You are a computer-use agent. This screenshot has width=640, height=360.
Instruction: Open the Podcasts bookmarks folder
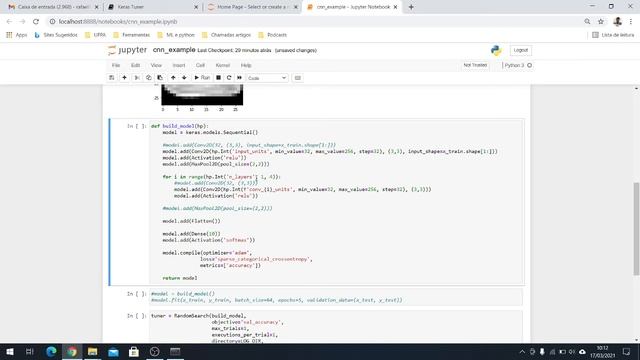(273, 35)
